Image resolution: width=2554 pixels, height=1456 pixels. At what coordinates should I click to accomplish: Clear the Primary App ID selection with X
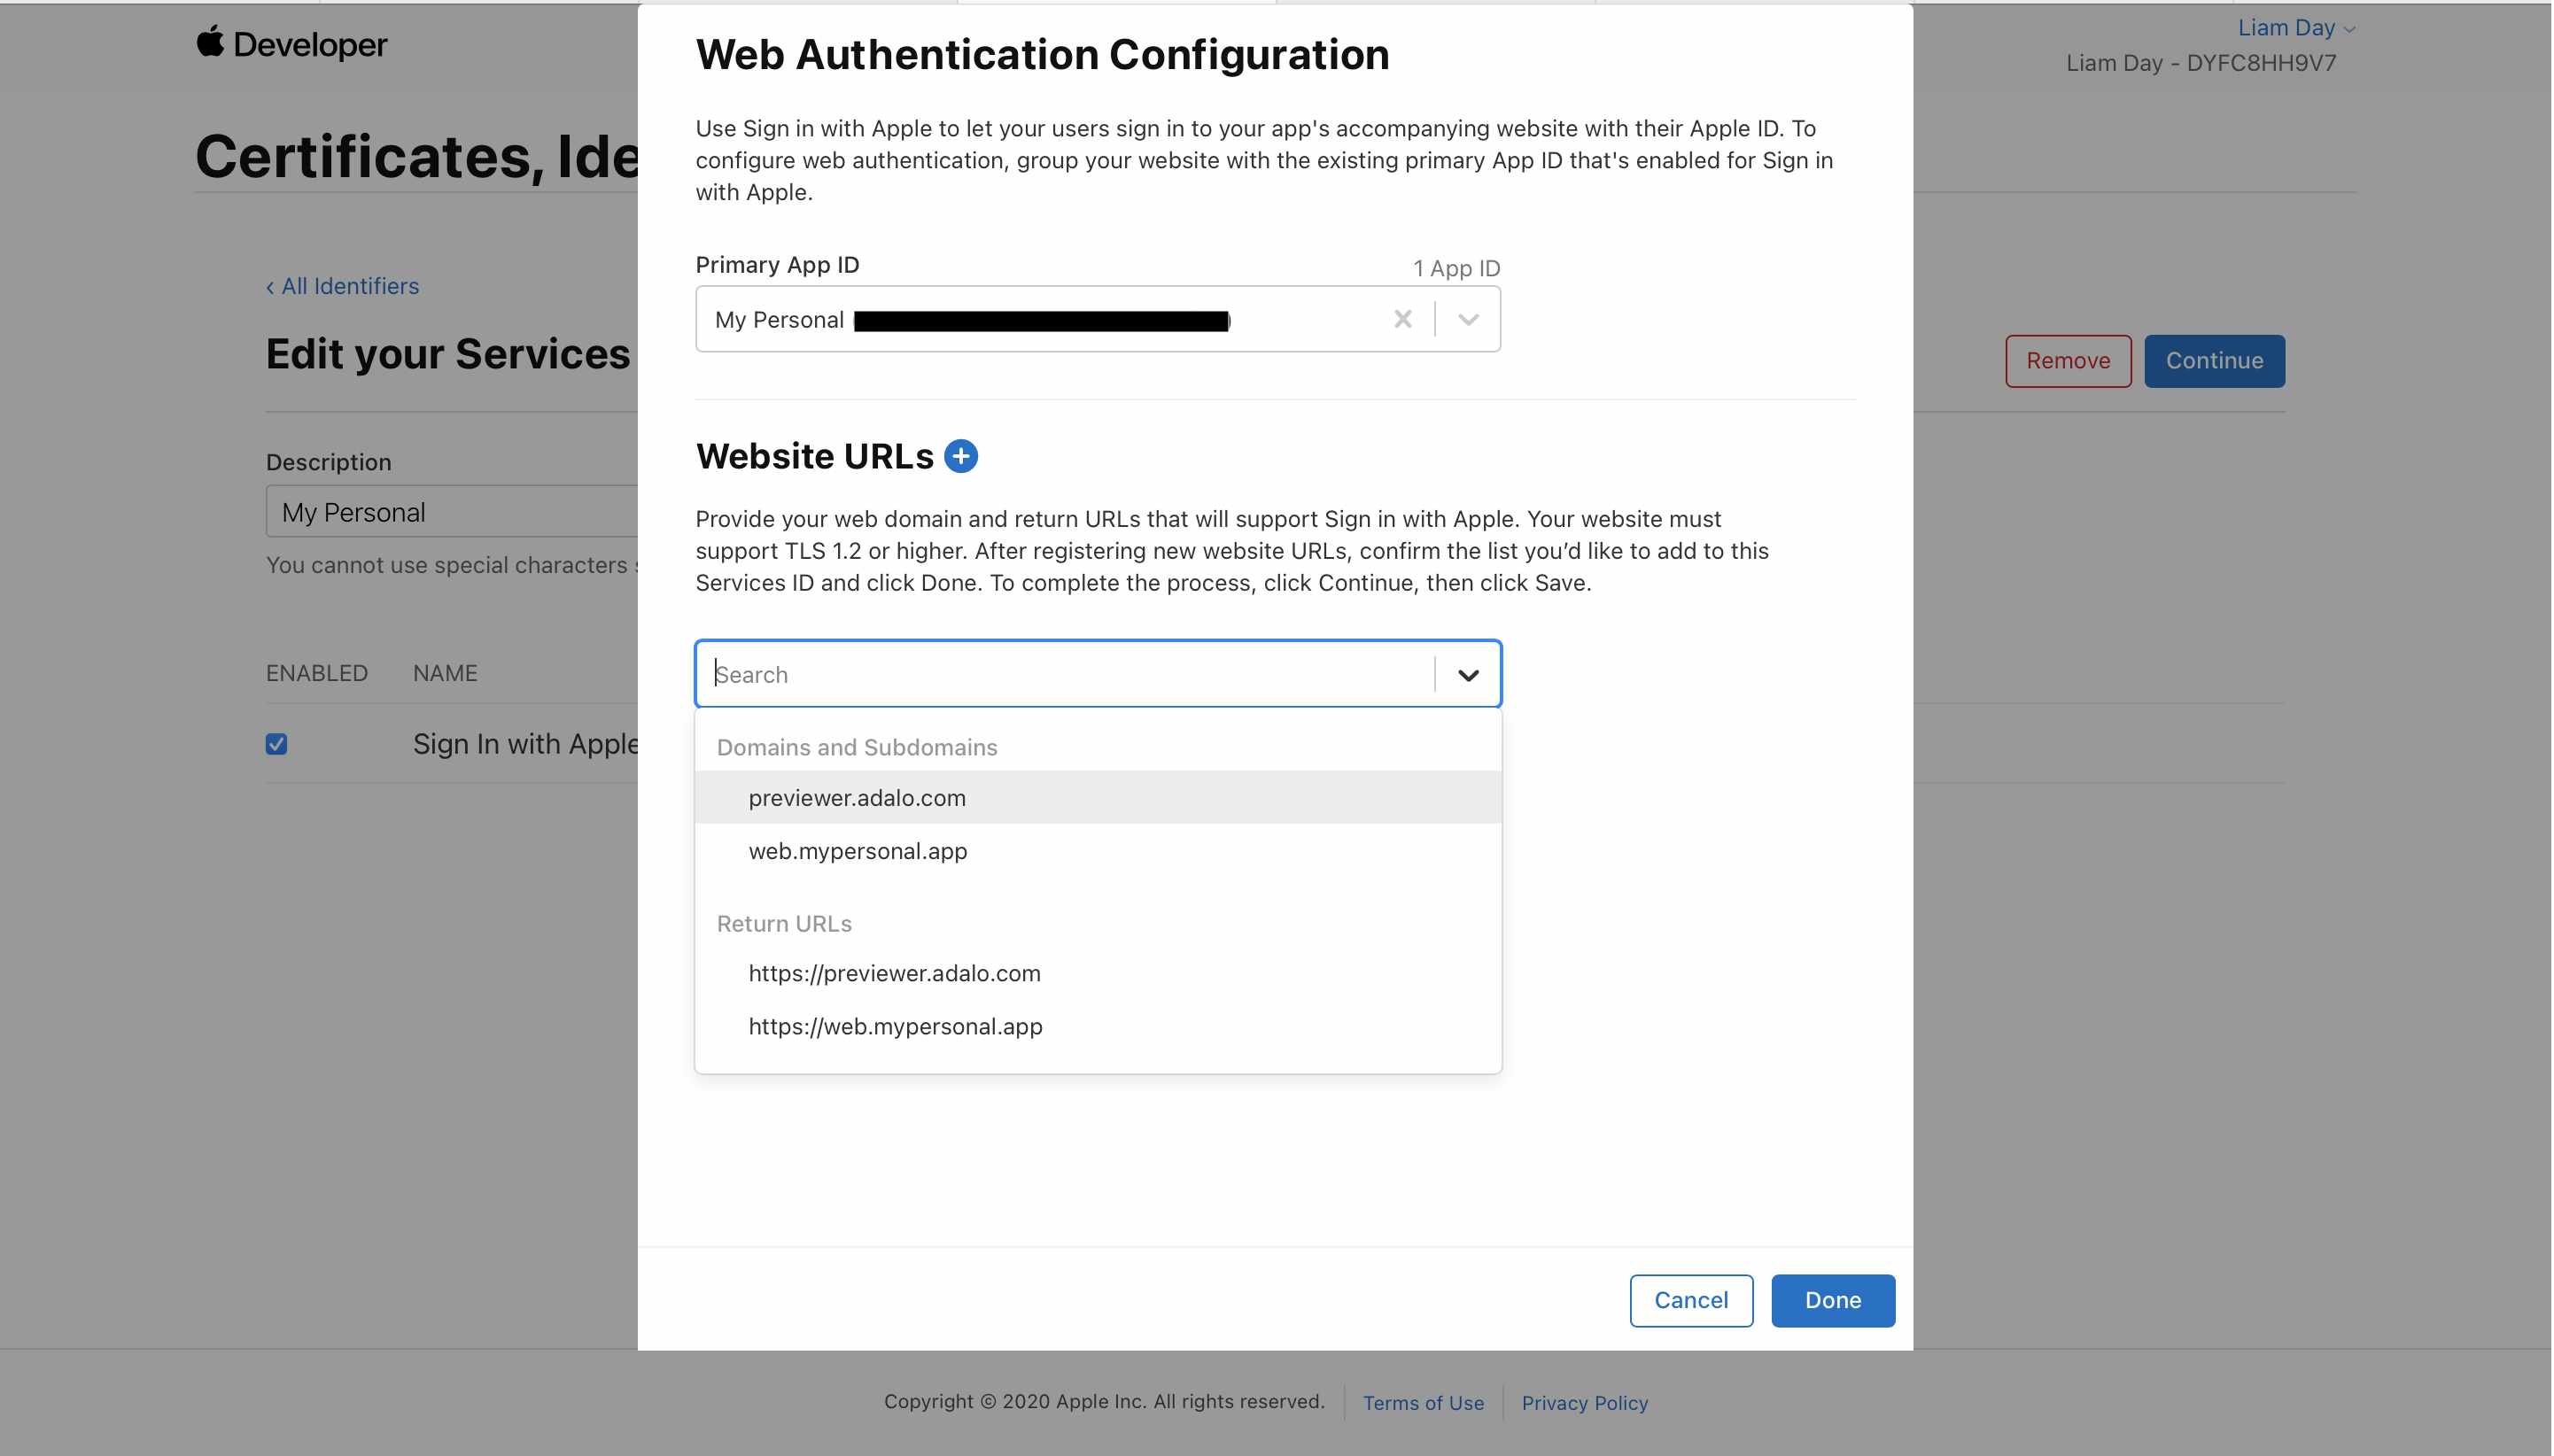point(1402,319)
